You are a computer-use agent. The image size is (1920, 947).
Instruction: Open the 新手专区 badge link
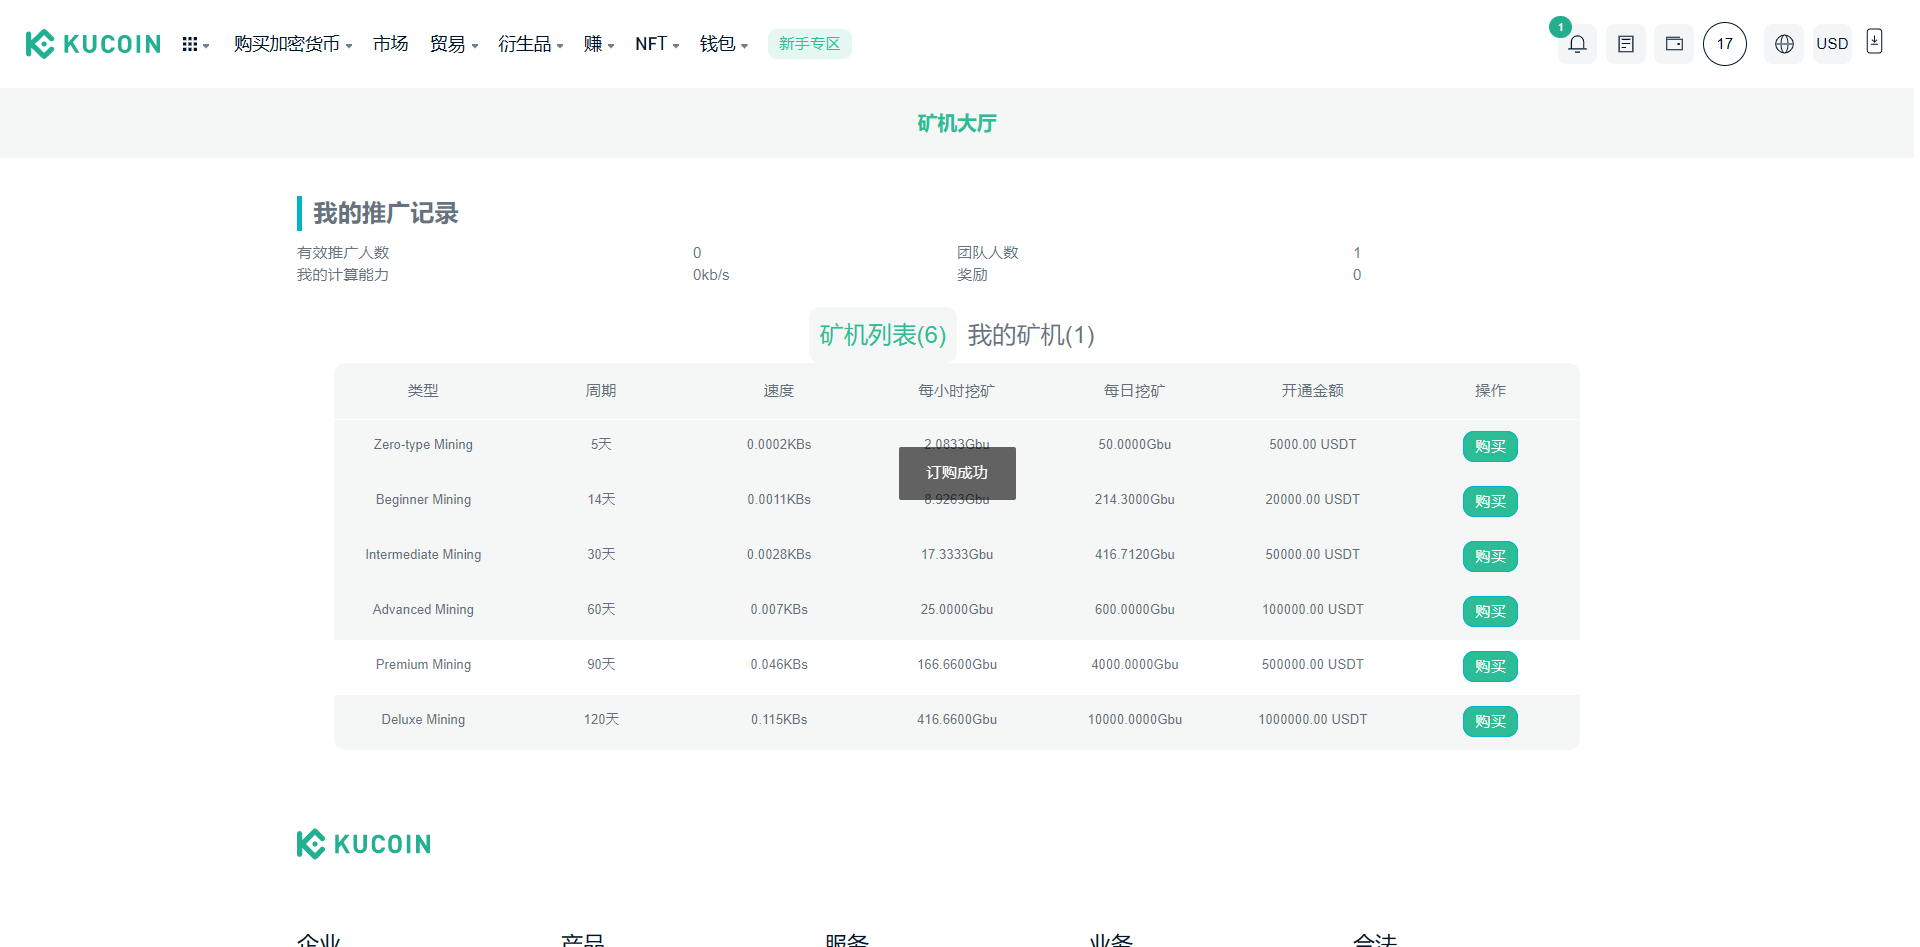pyautogui.click(x=809, y=44)
